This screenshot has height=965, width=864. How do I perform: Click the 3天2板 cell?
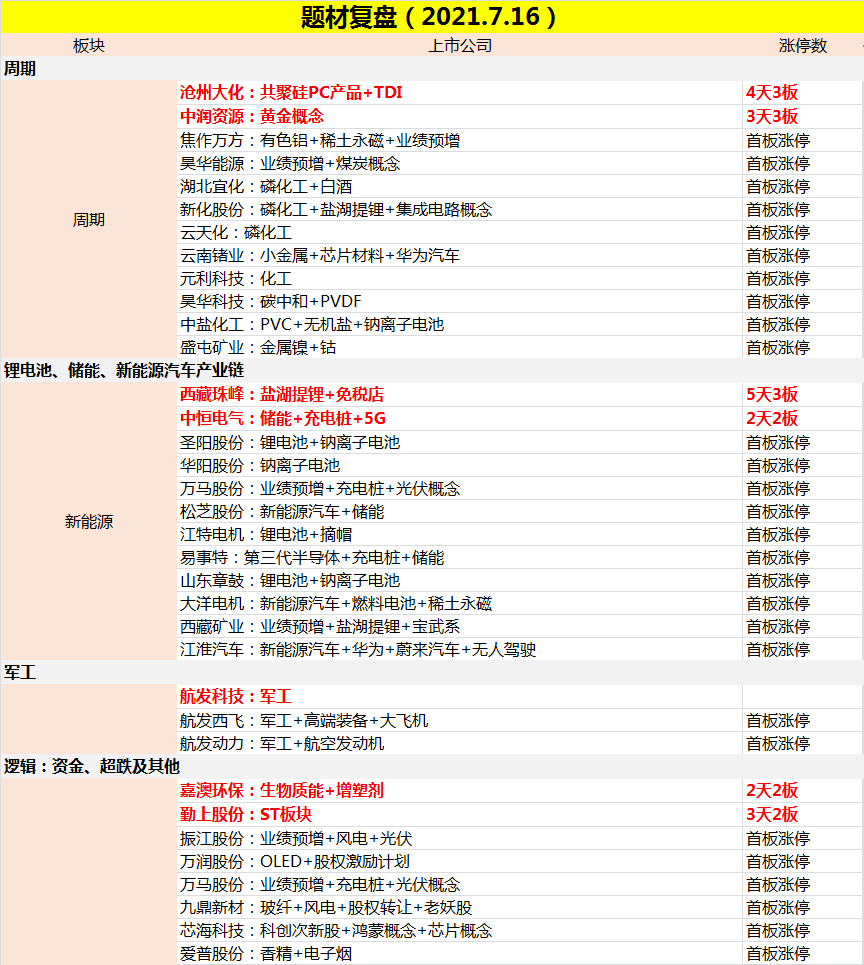(802, 815)
